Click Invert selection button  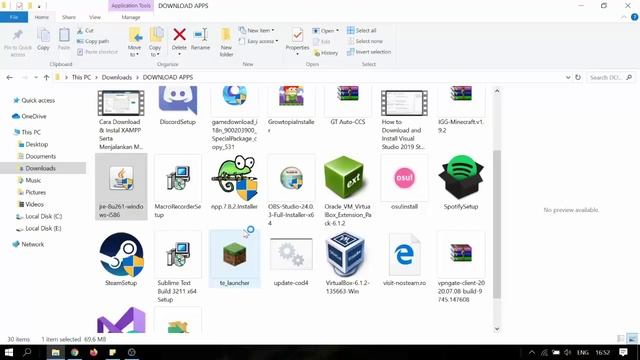369,52
